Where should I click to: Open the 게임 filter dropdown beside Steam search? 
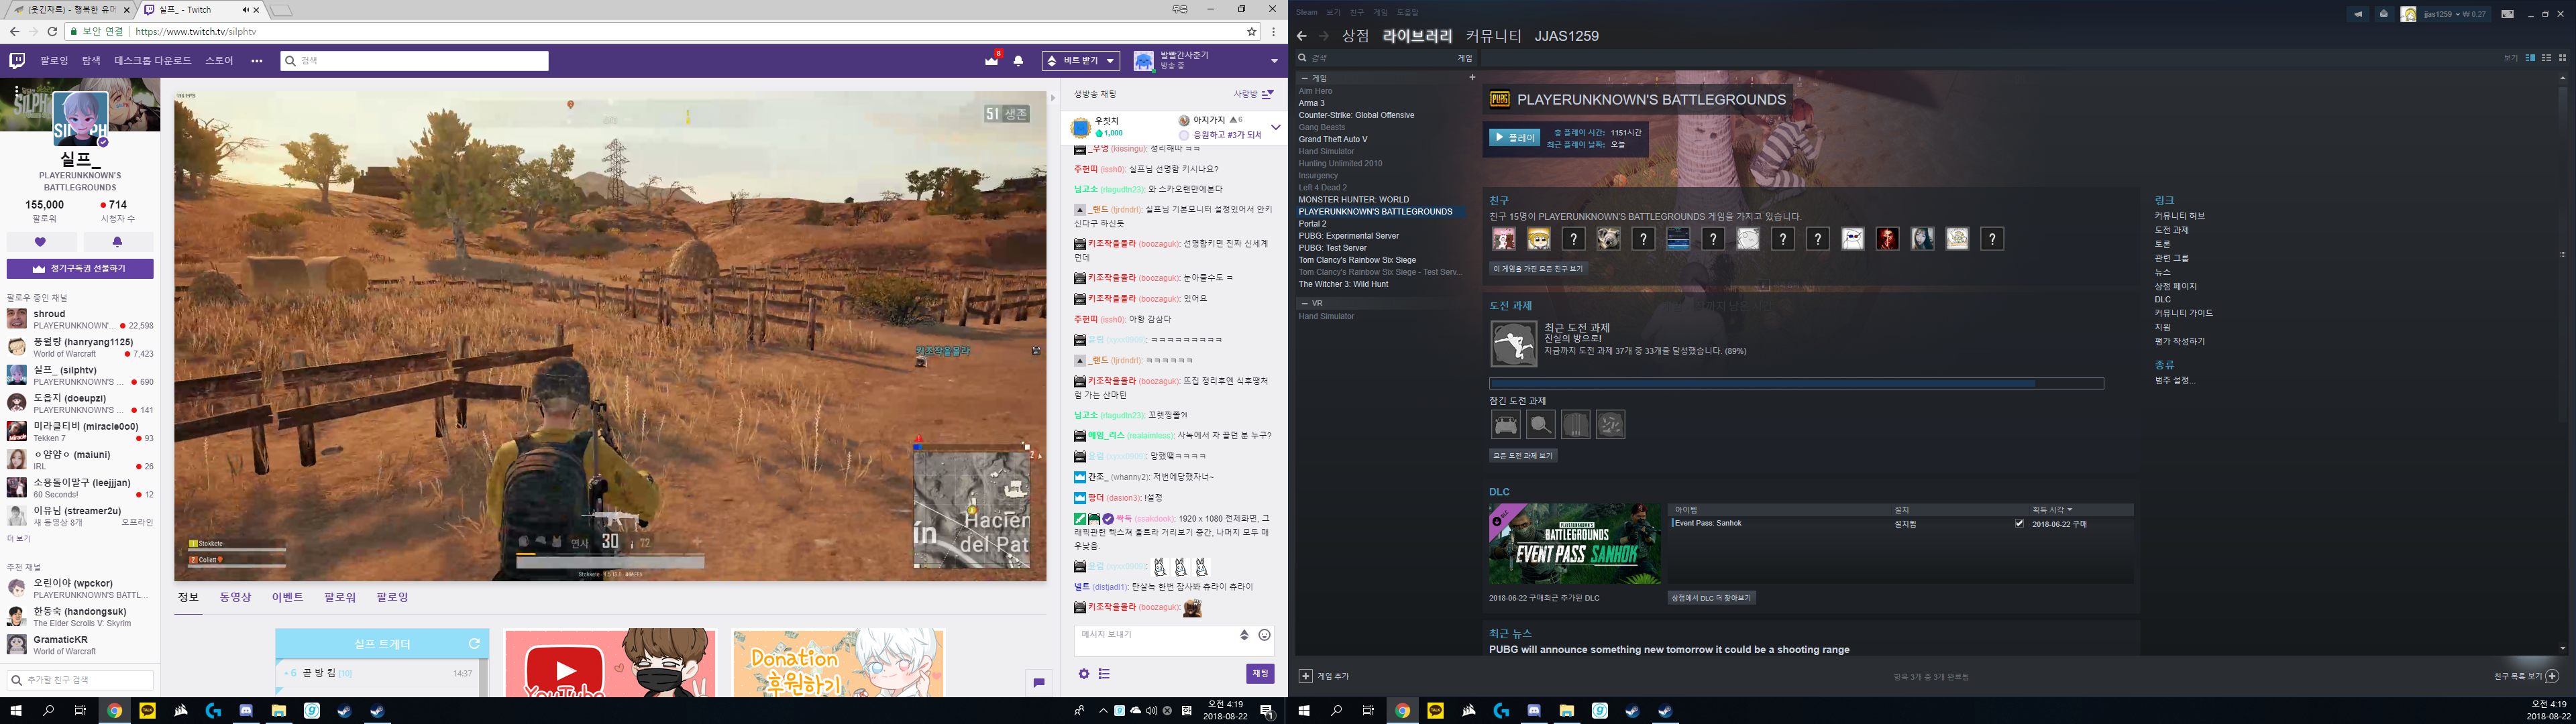tap(1465, 58)
